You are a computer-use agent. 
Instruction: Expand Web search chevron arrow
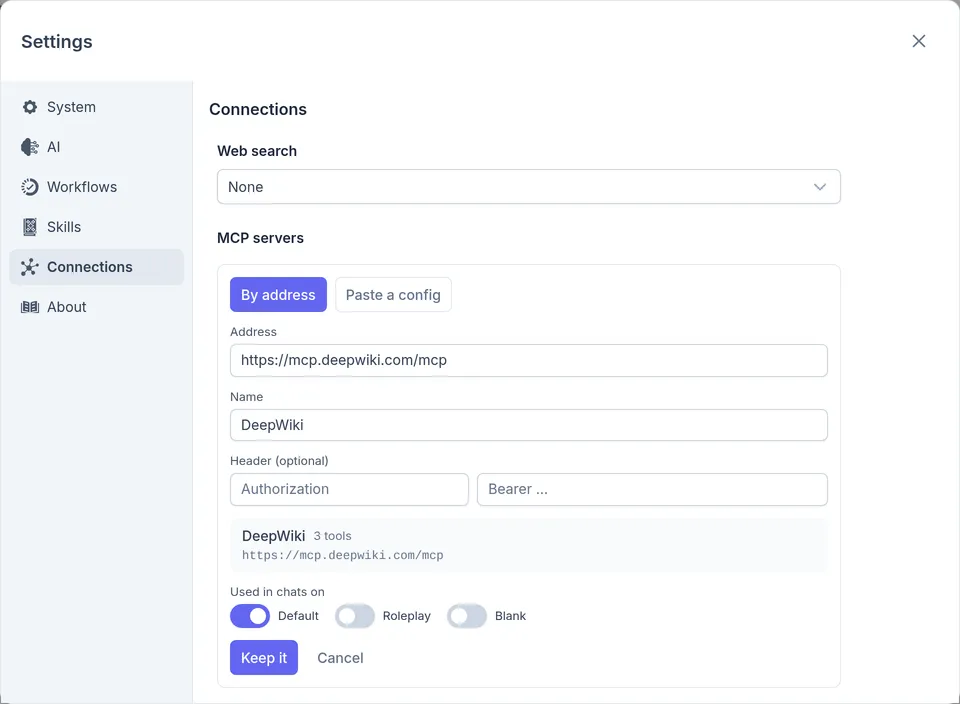[820, 187]
